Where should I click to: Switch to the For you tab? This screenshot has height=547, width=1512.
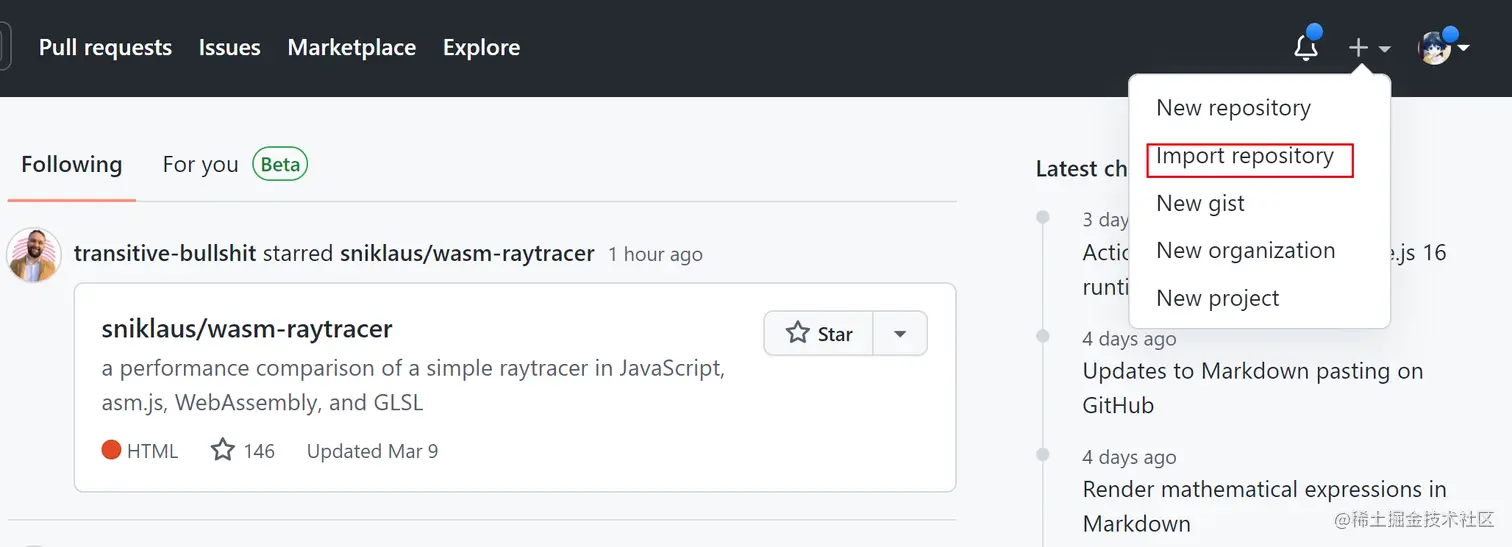[x=201, y=164]
